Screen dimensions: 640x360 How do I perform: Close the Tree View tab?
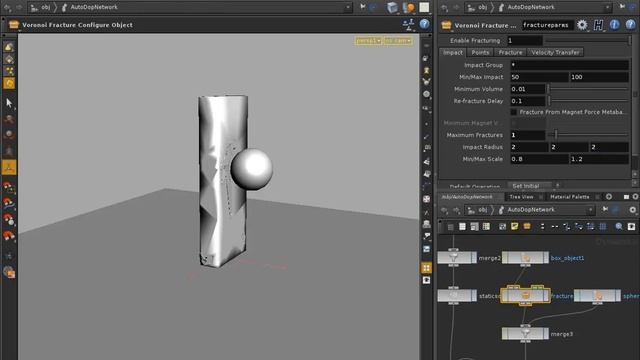[541, 197]
